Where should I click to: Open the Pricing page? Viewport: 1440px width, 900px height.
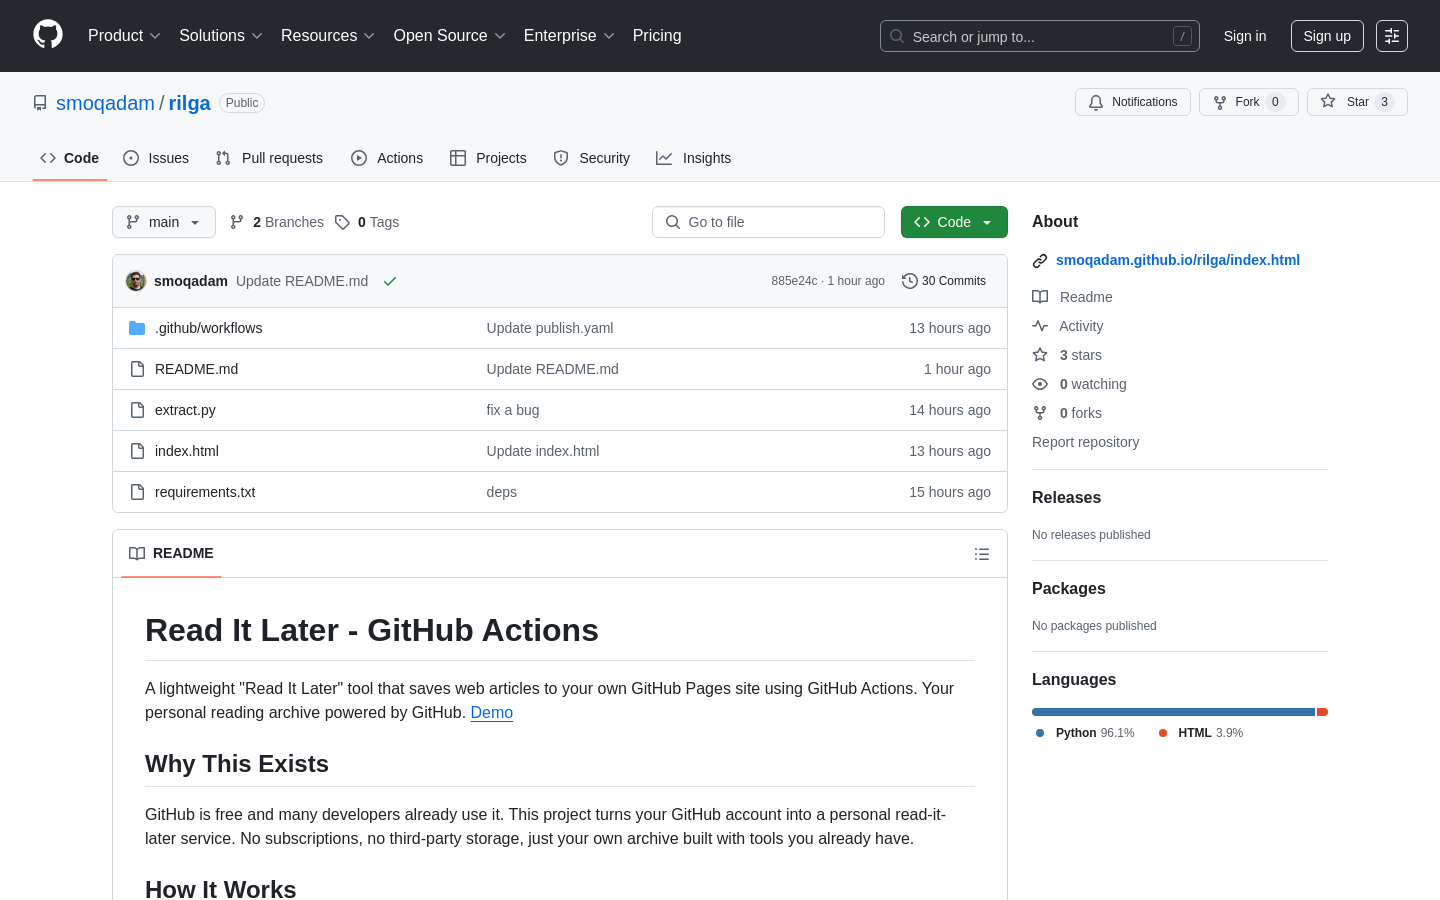[x=657, y=35]
